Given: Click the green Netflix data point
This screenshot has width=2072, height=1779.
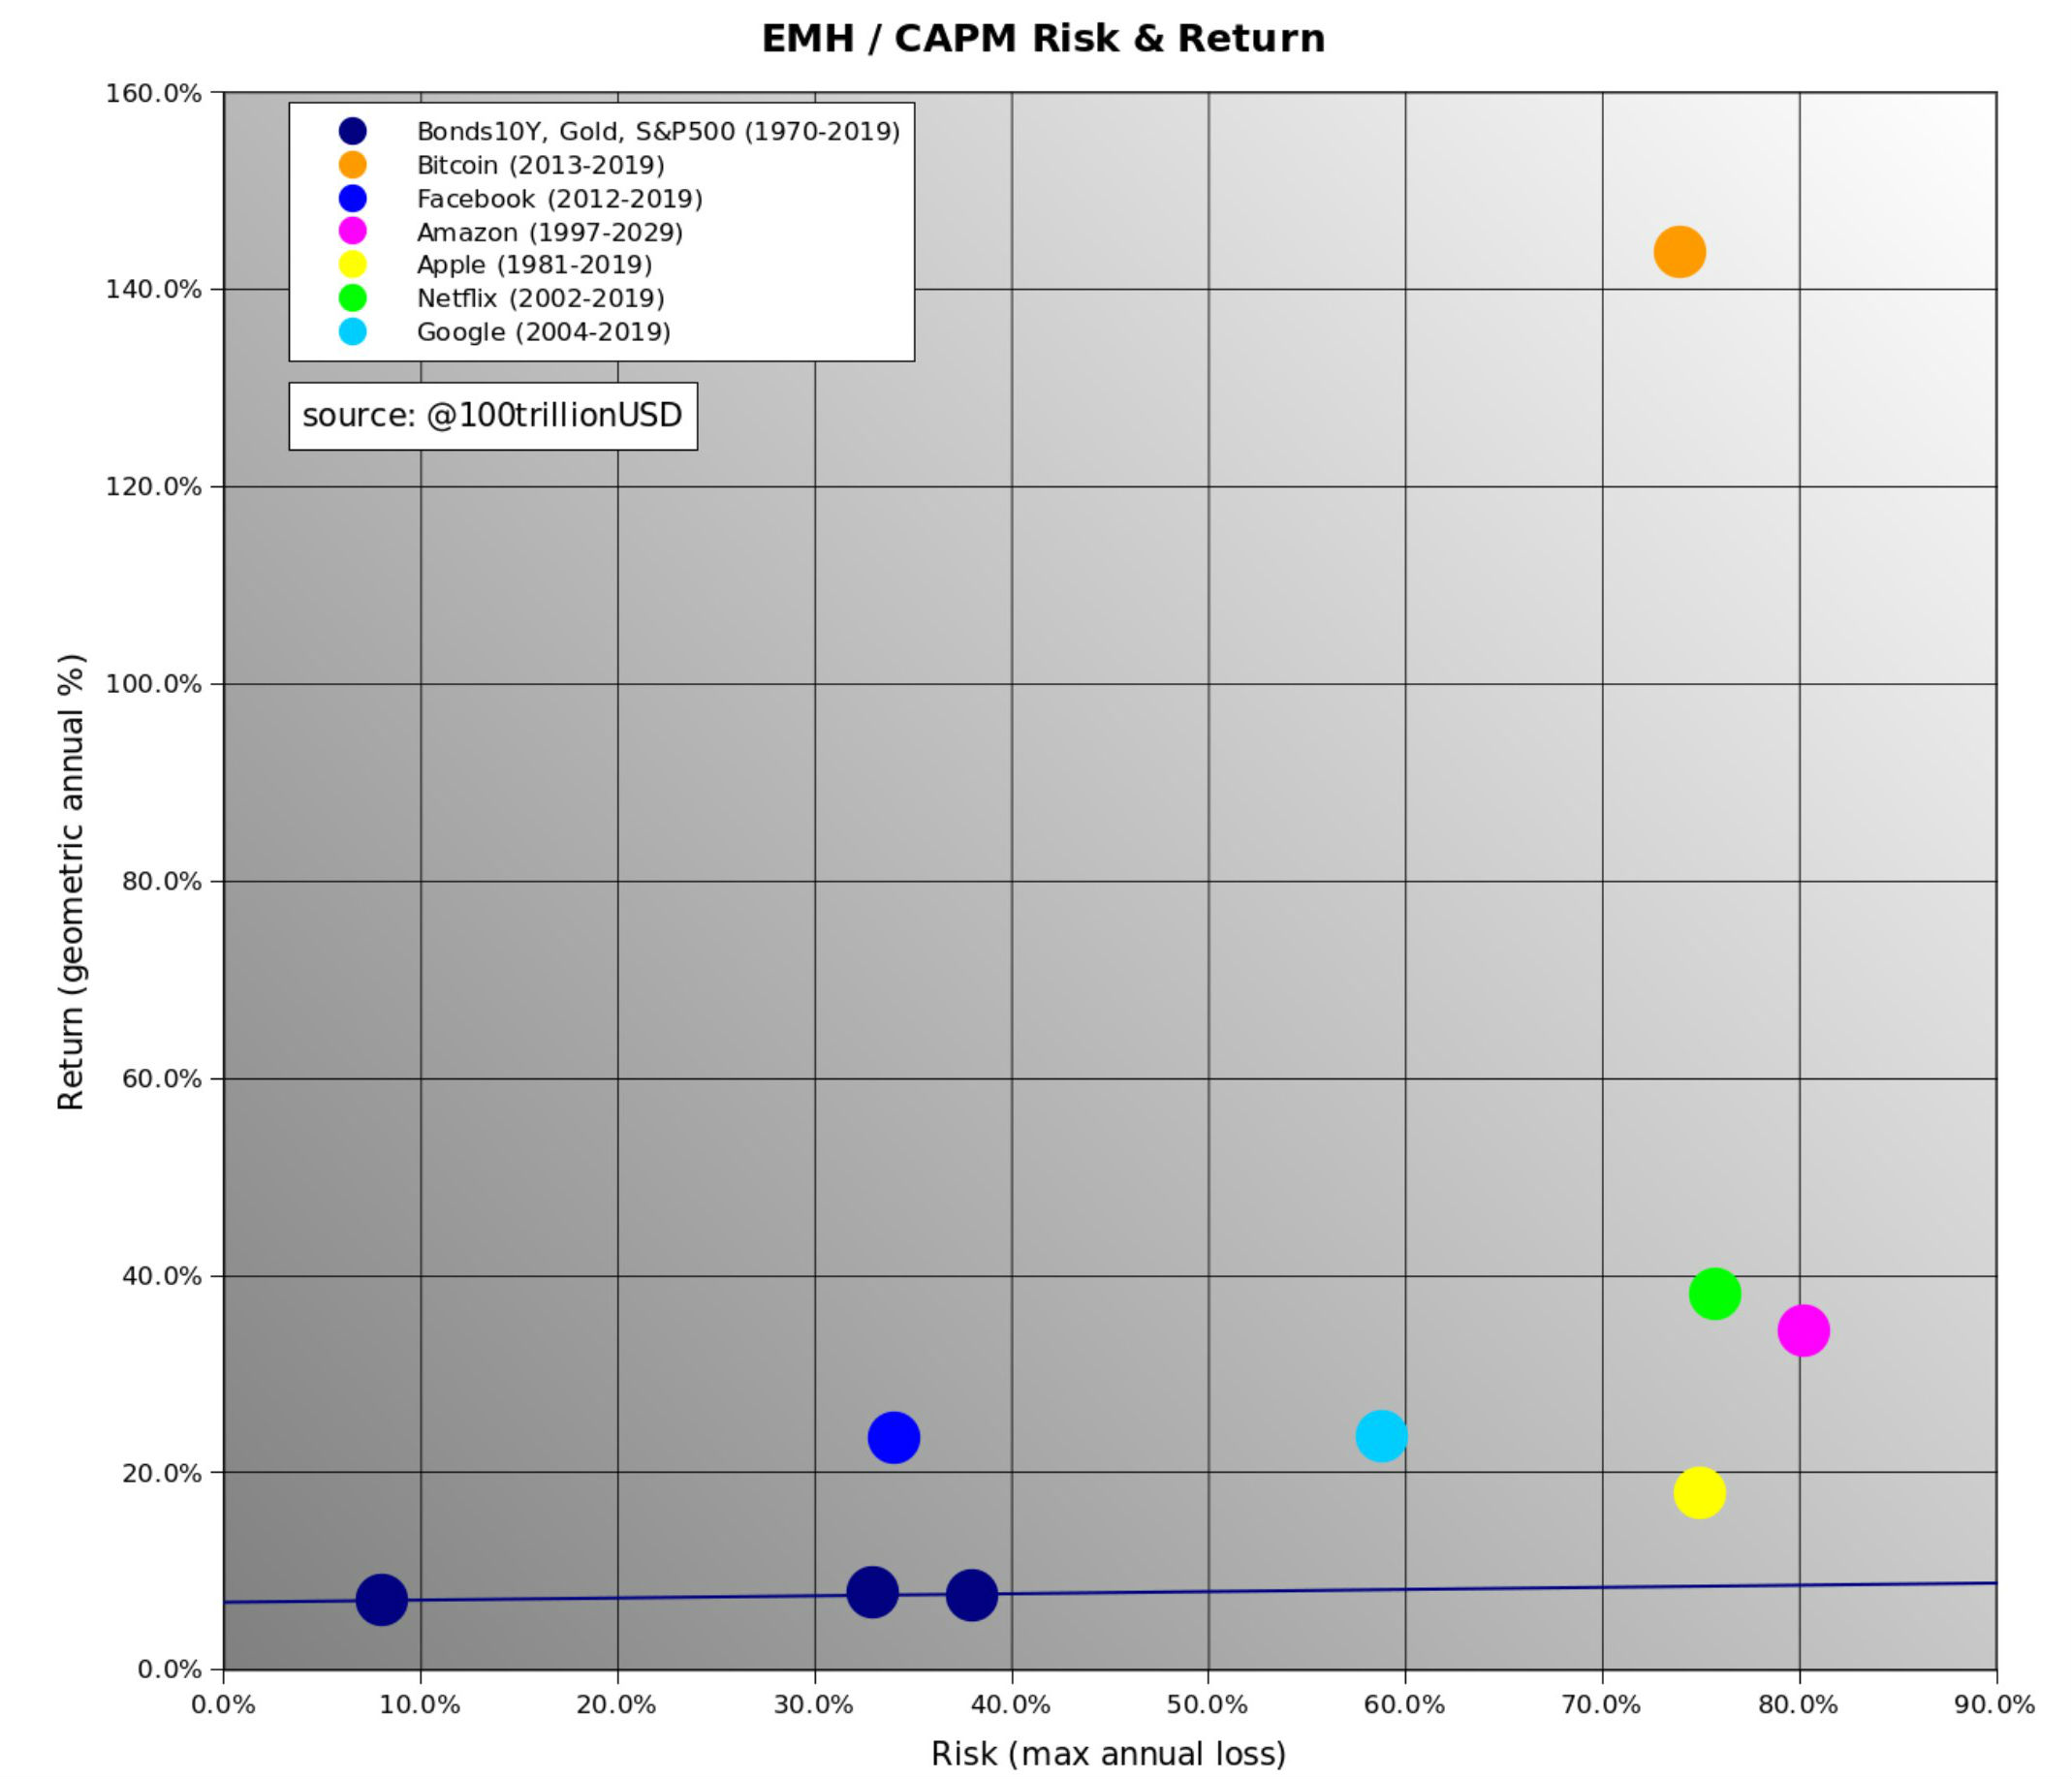Looking at the screenshot, I should click(x=1714, y=1293).
